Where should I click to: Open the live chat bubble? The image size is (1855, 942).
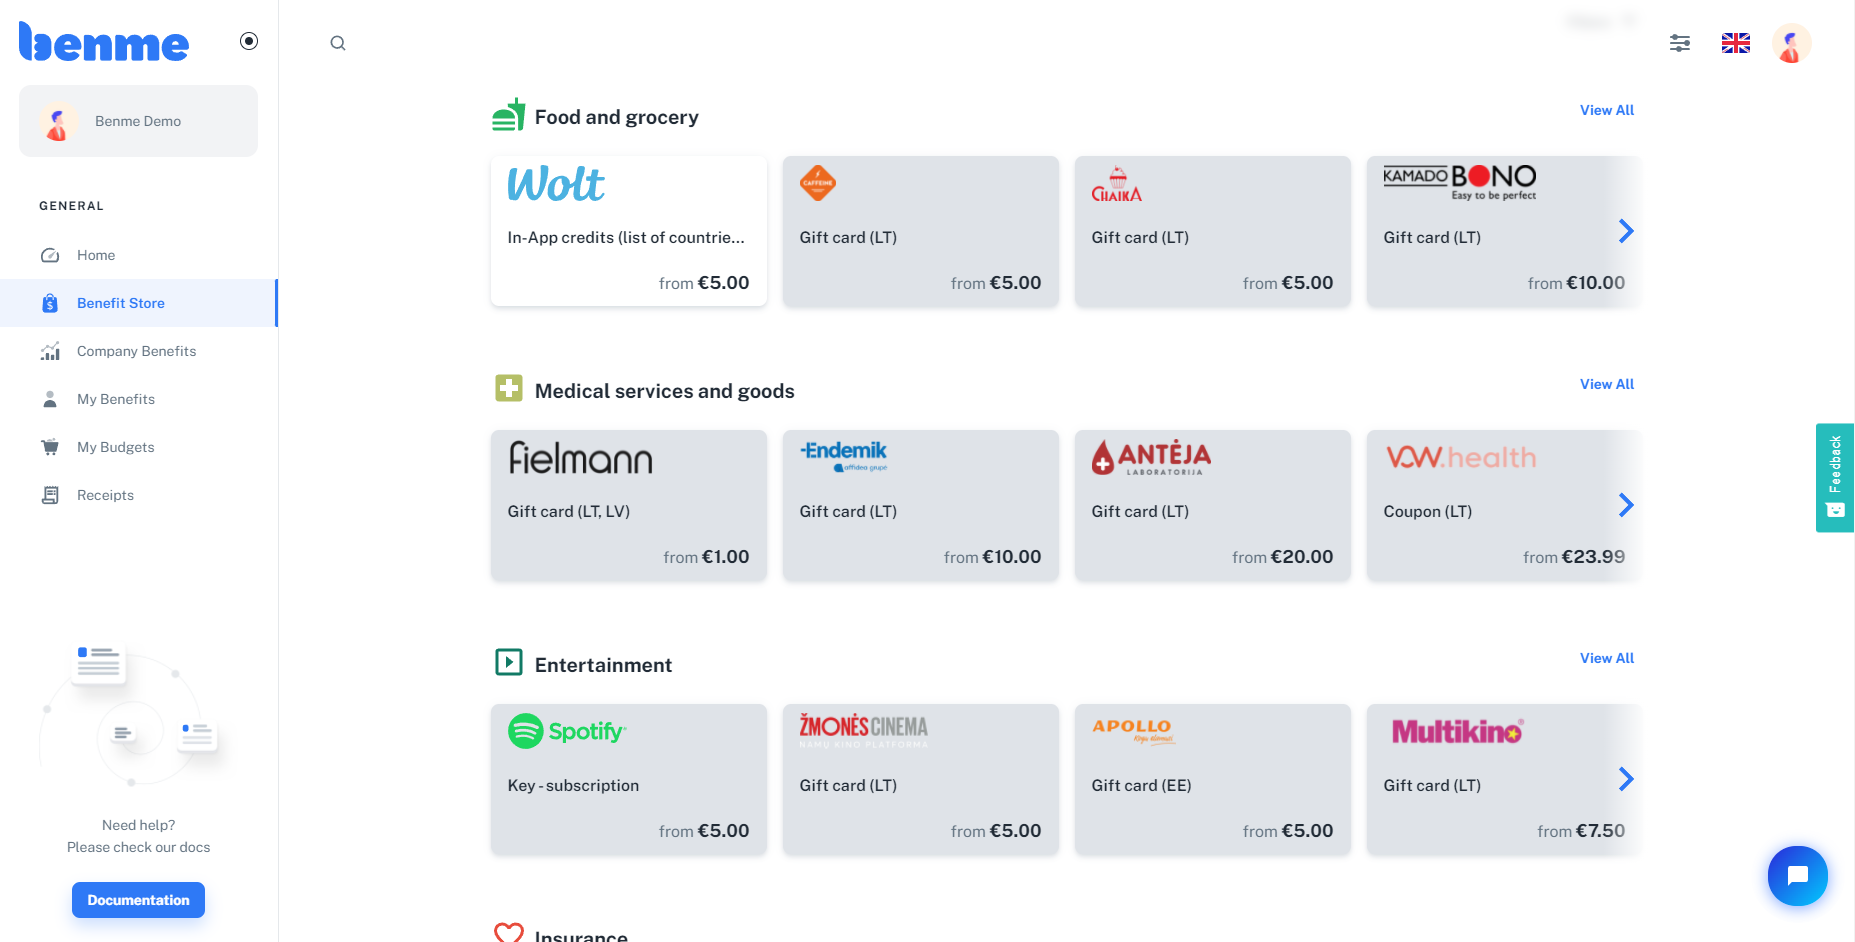click(x=1798, y=876)
